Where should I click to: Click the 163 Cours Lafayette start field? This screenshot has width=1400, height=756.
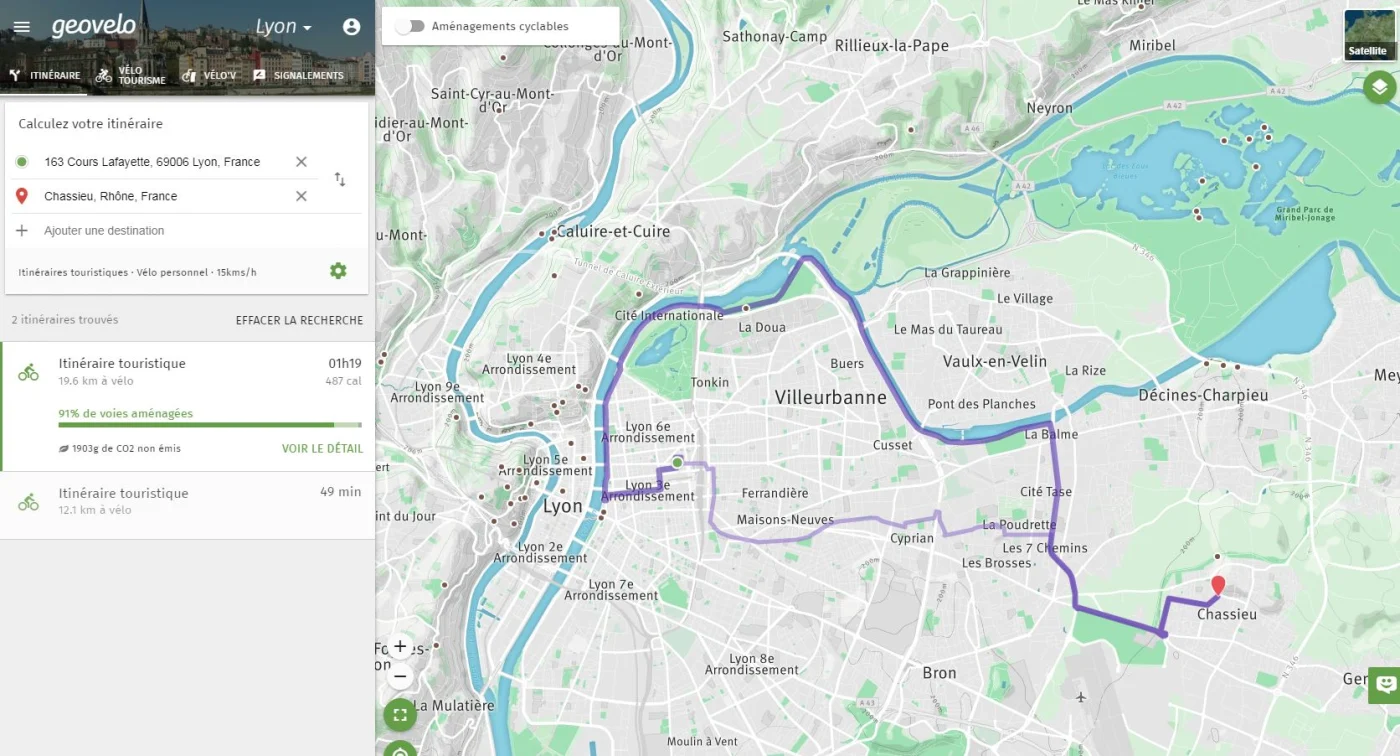point(165,162)
